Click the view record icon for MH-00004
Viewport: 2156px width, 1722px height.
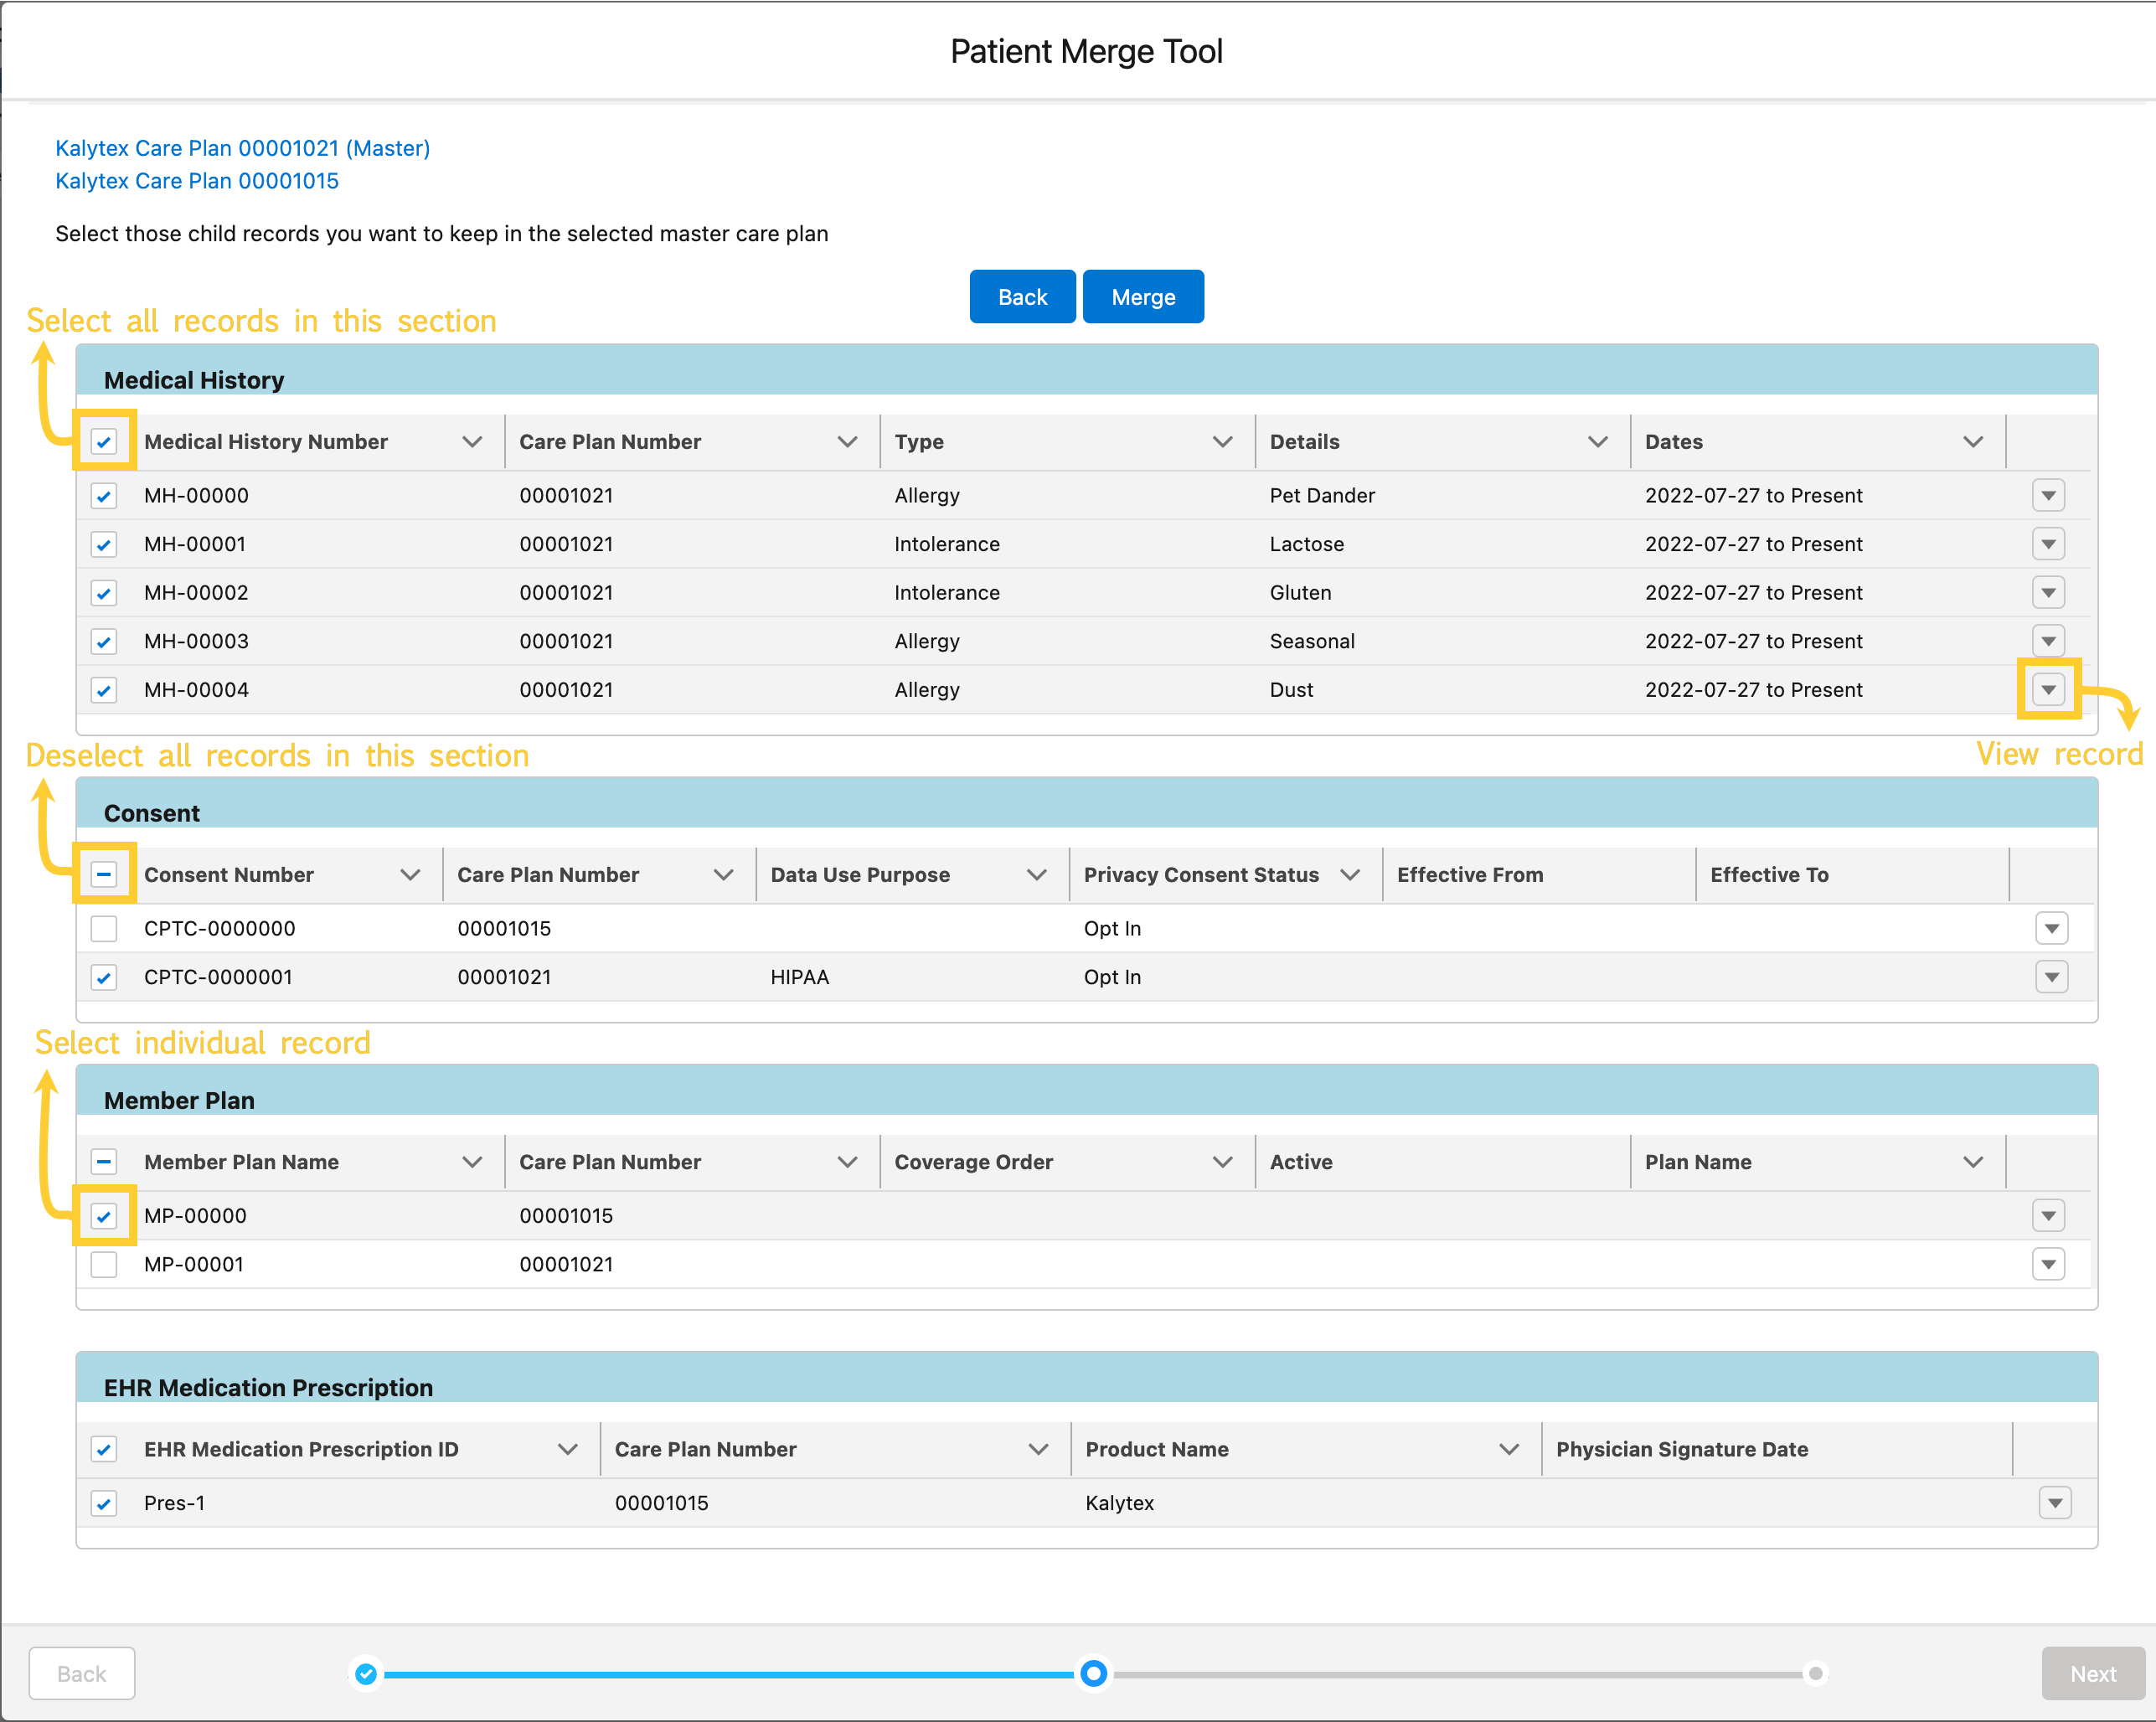tap(2049, 688)
